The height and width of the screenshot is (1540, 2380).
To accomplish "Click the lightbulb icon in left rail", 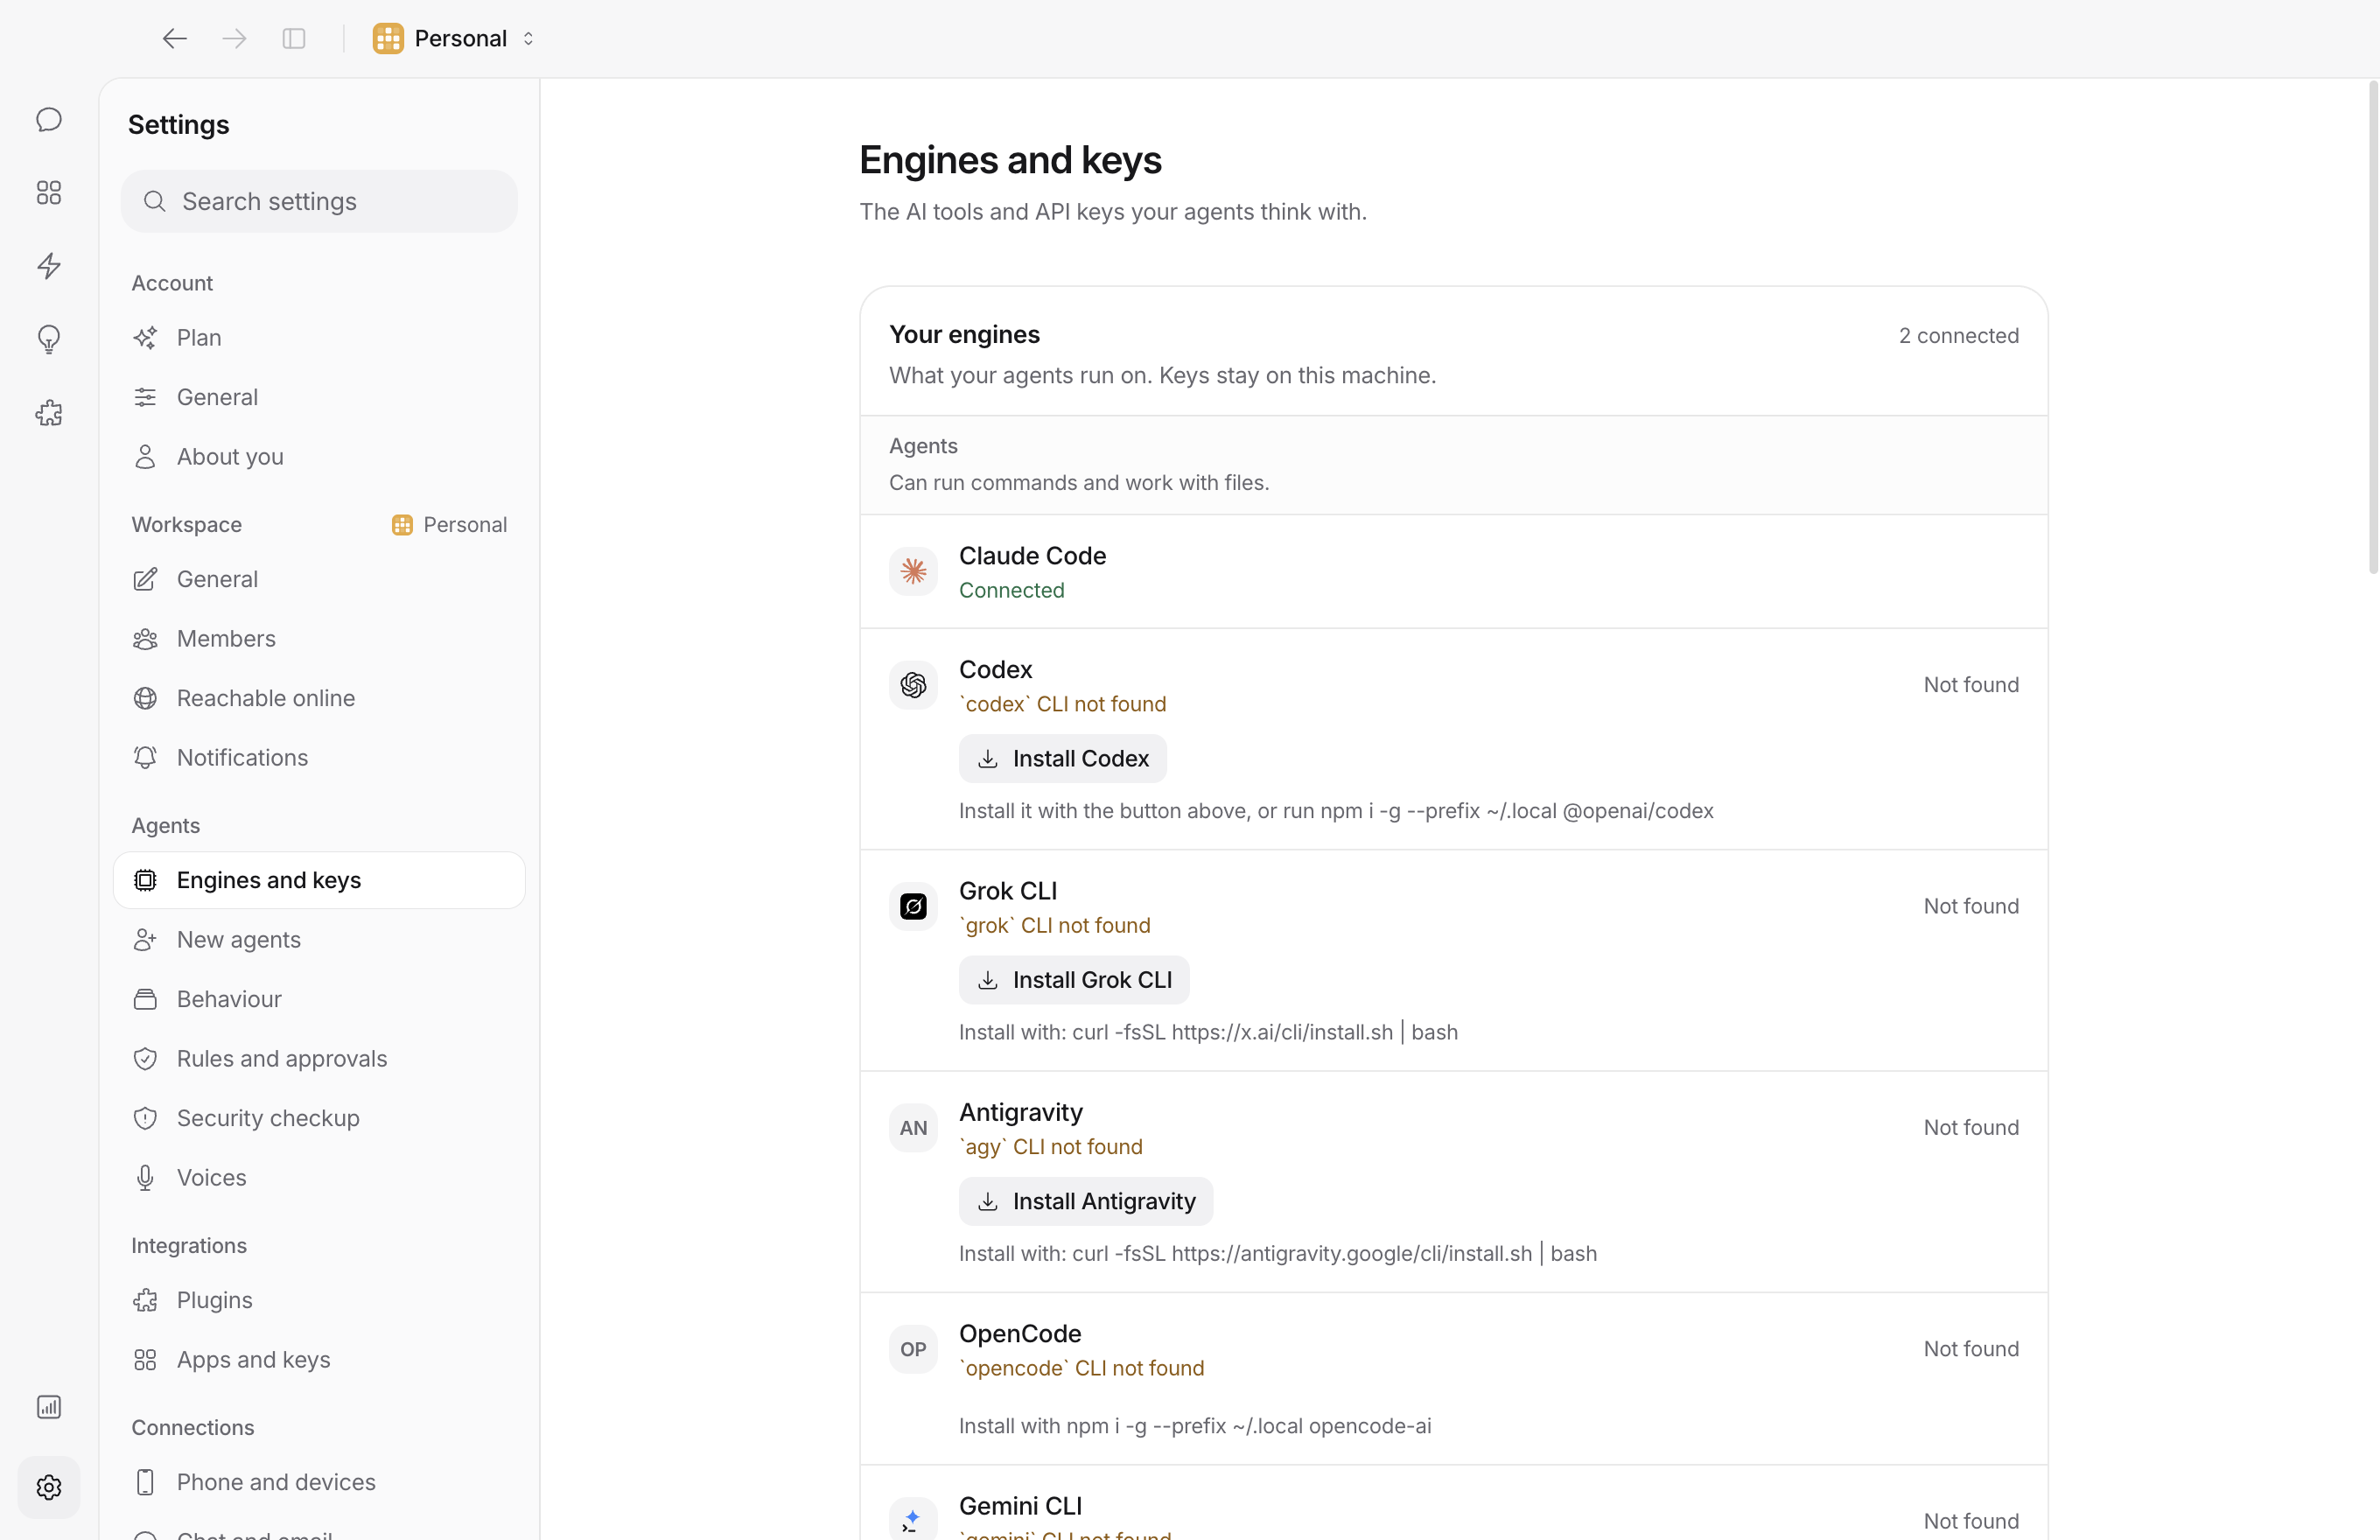I will [x=48, y=340].
